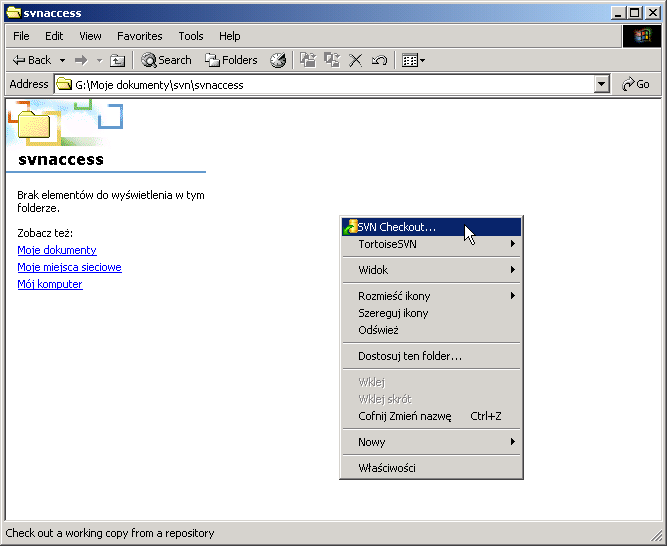
Task: Go up one folder level icon
Action: pos(117,60)
